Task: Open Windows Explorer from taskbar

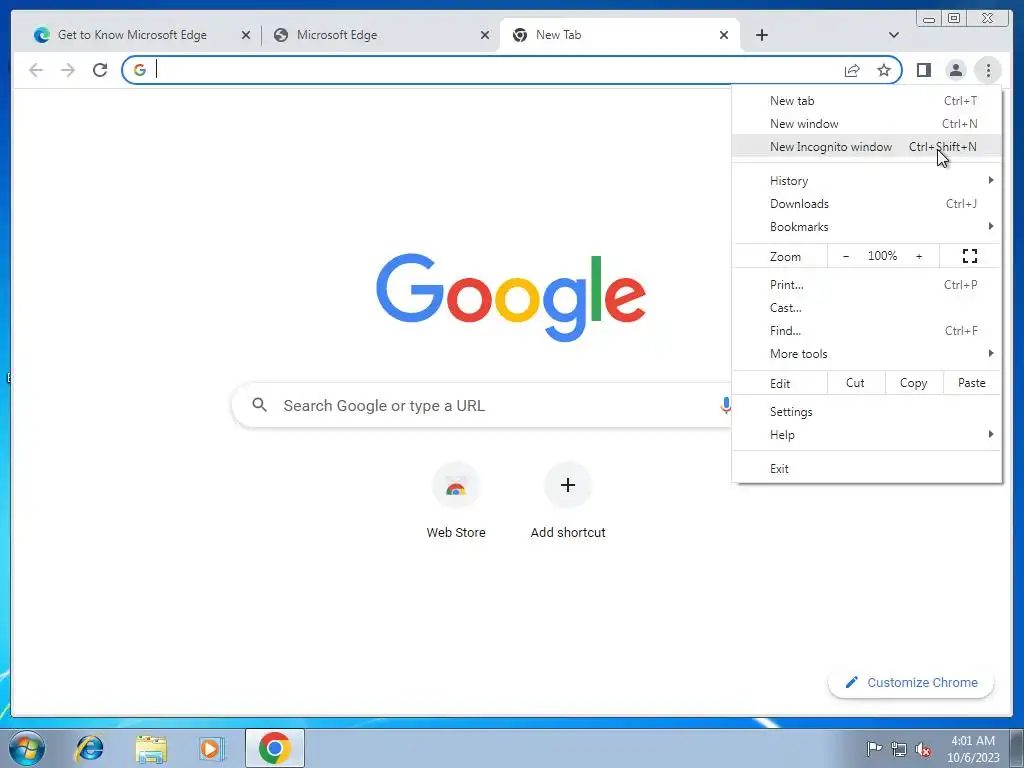Action: click(x=151, y=748)
